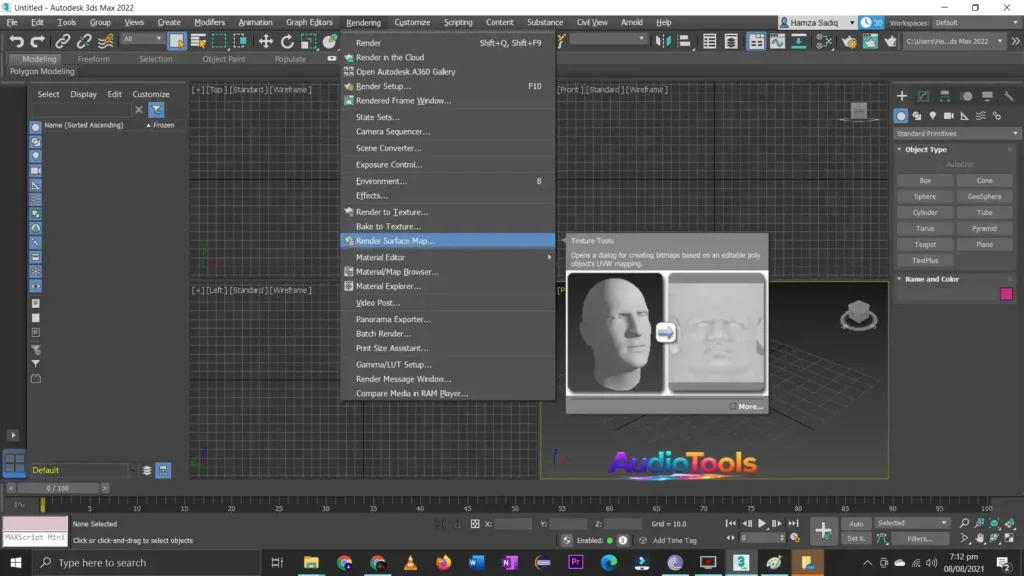Enable Auto Key animation mode
1024x576 pixels.
click(x=856, y=523)
